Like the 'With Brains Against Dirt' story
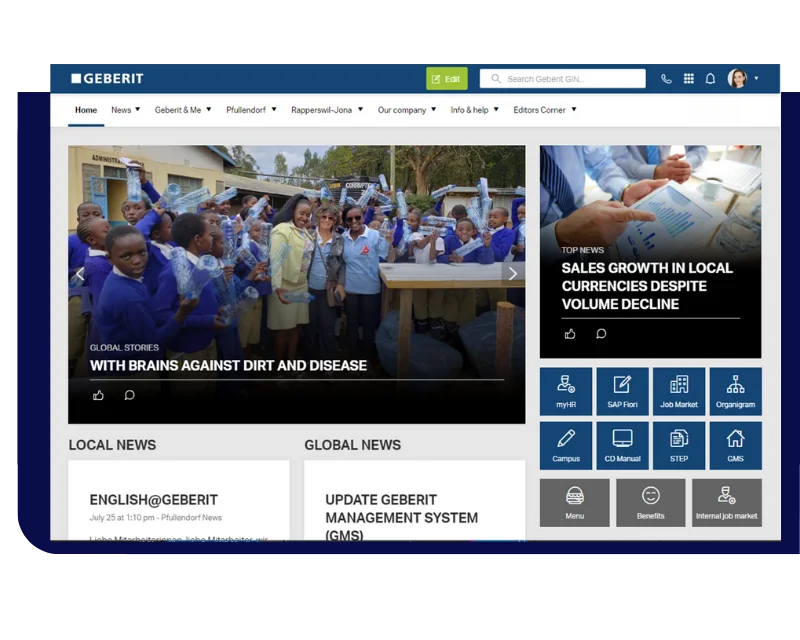This screenshot has width=800, height=640. (x=98, y=395)
